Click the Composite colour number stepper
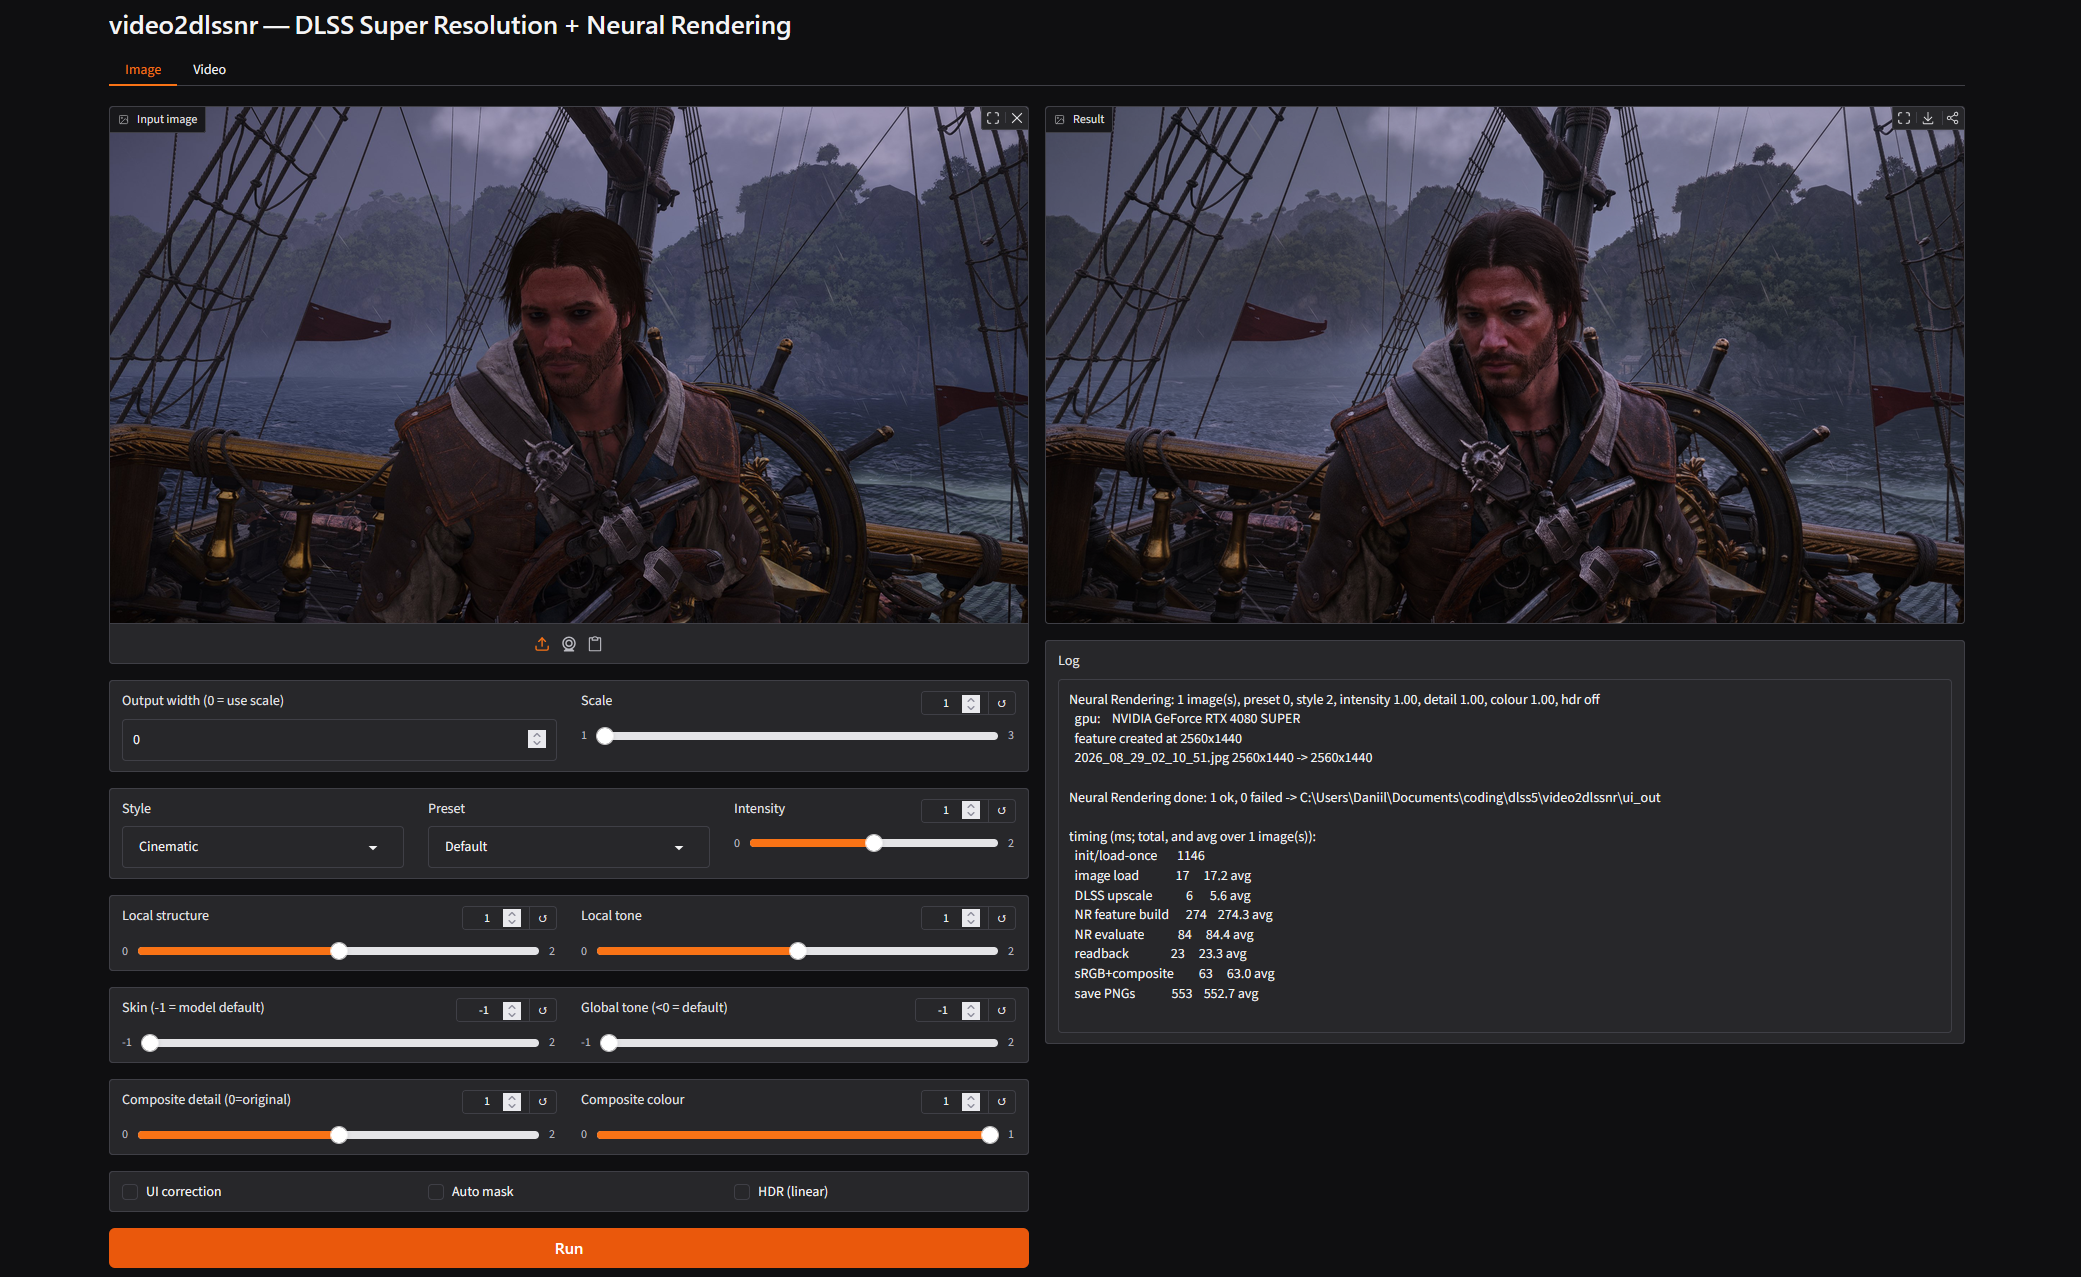 [x=971, y=1101]
